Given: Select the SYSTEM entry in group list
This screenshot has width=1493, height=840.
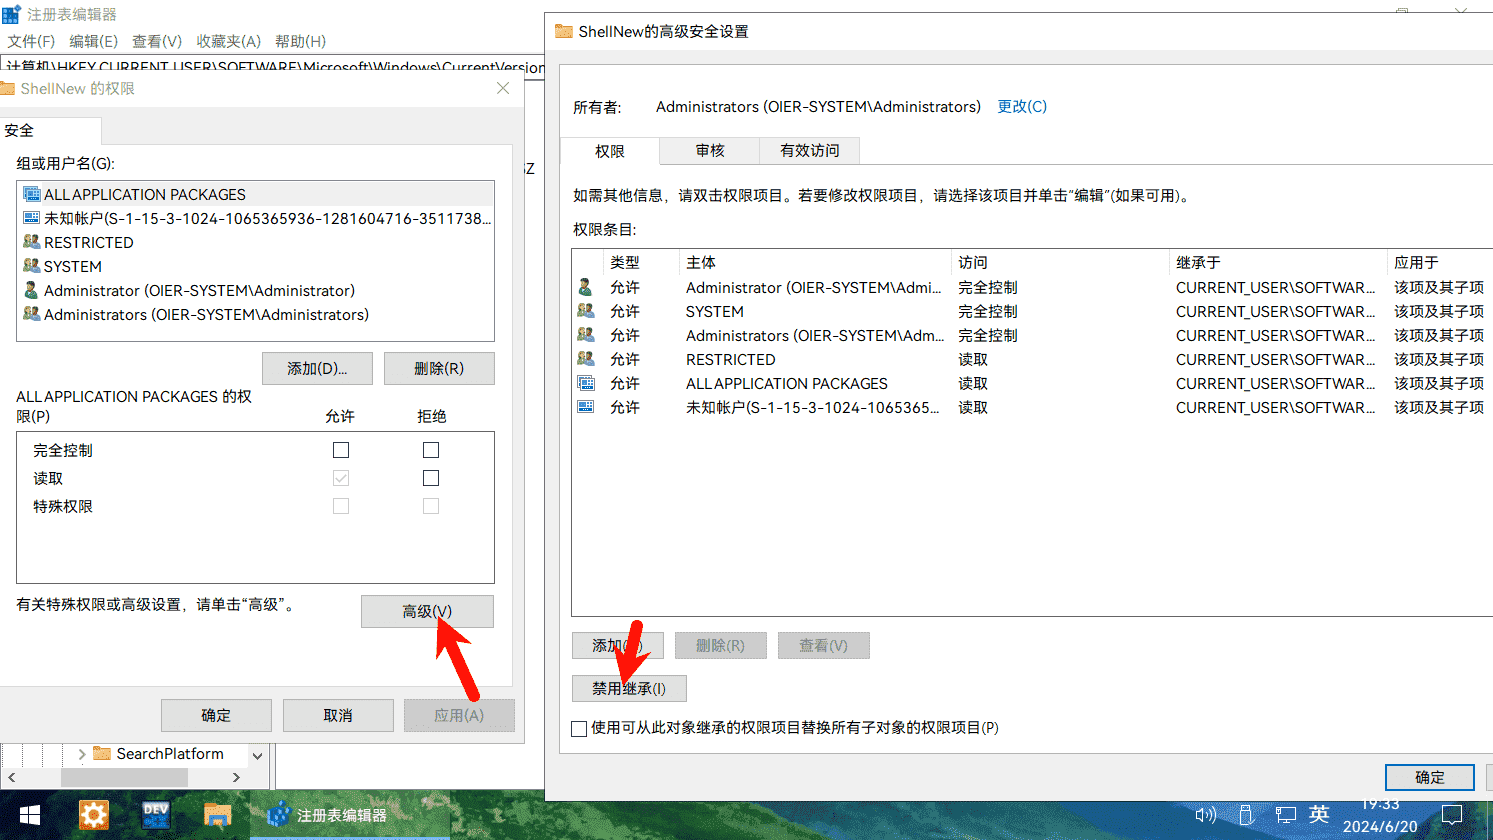Looking at the screenshot, I should [x=73, y=267].
